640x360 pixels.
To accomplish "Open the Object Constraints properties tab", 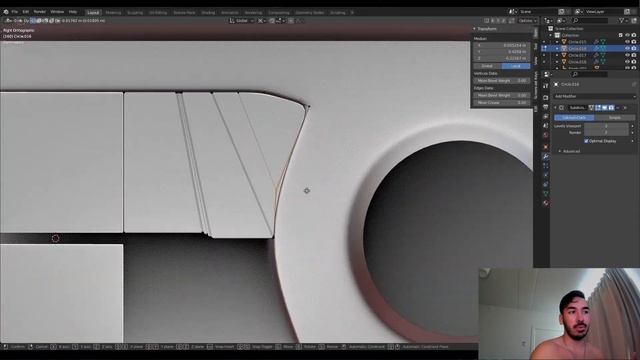I will click(x=546, y=184).
